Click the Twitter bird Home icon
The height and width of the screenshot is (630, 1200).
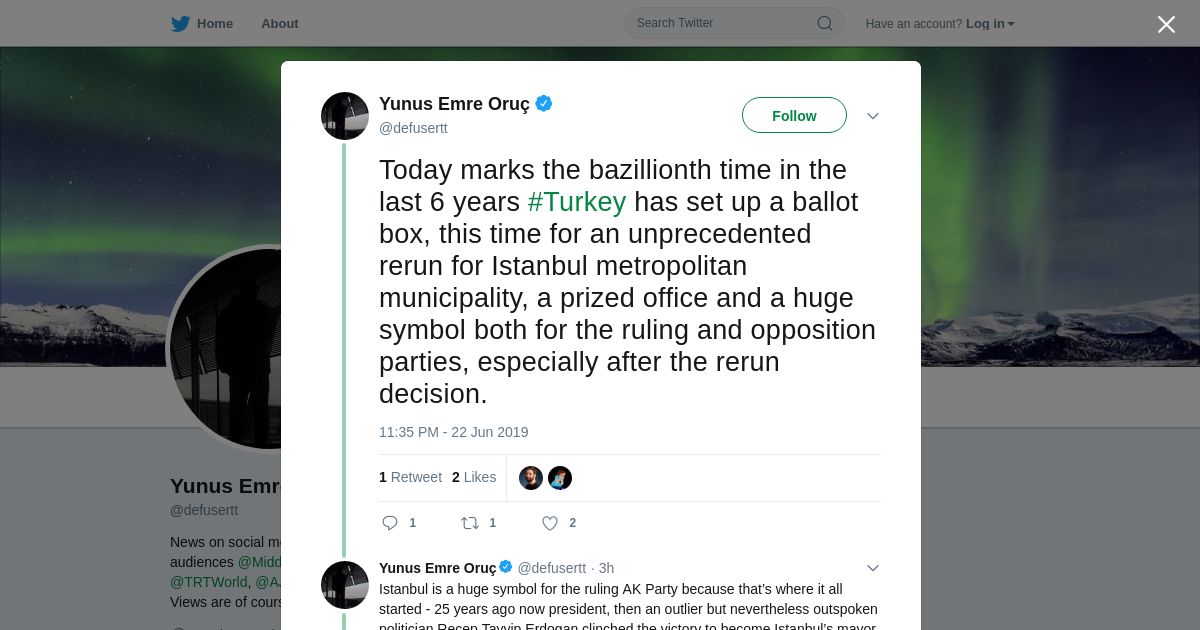pos(180,24)
